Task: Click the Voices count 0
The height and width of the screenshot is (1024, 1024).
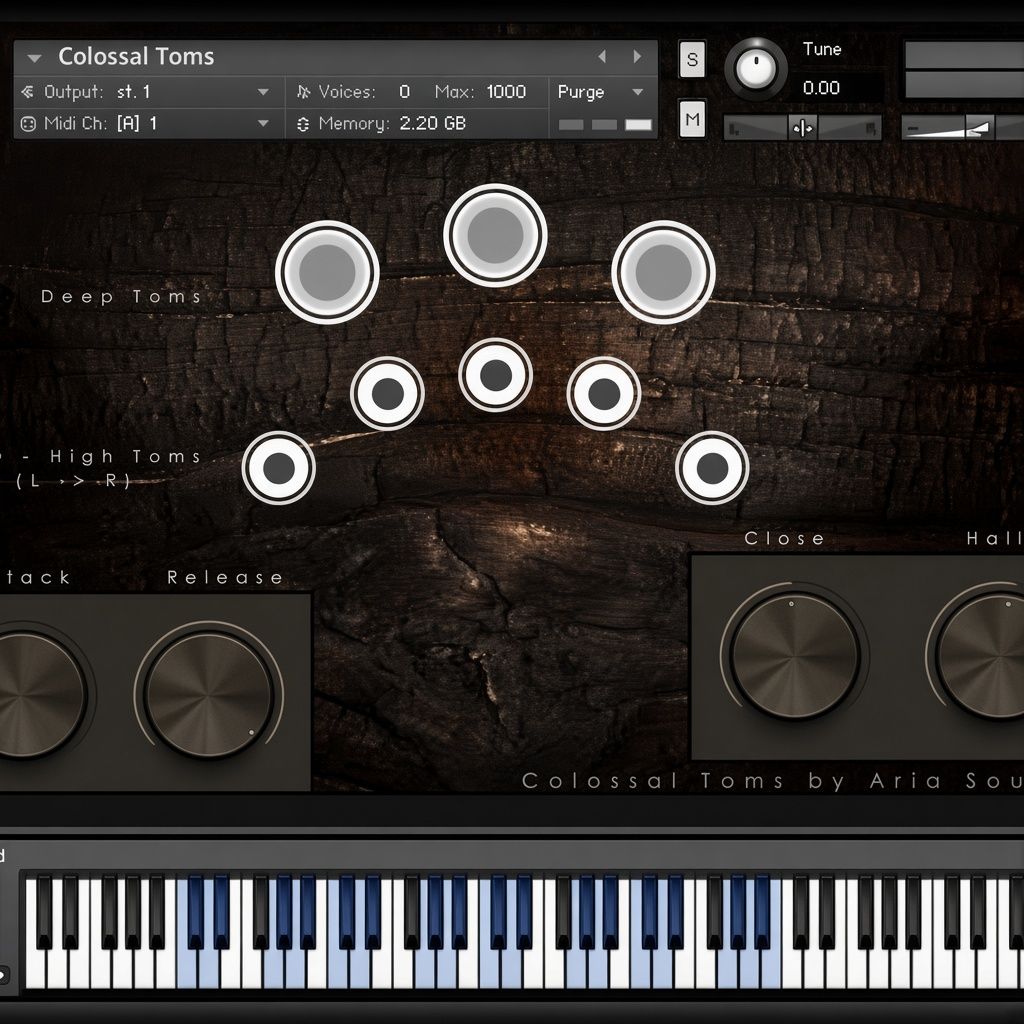Action: pos(404,91)
